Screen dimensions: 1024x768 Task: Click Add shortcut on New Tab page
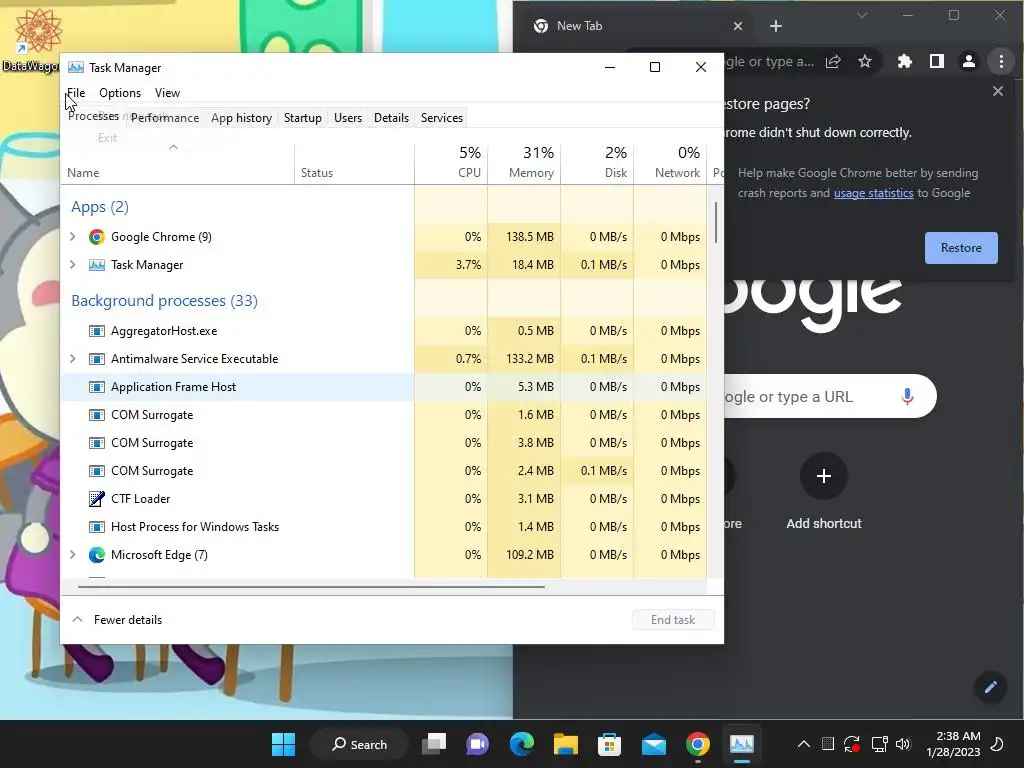tap(824, 492)
